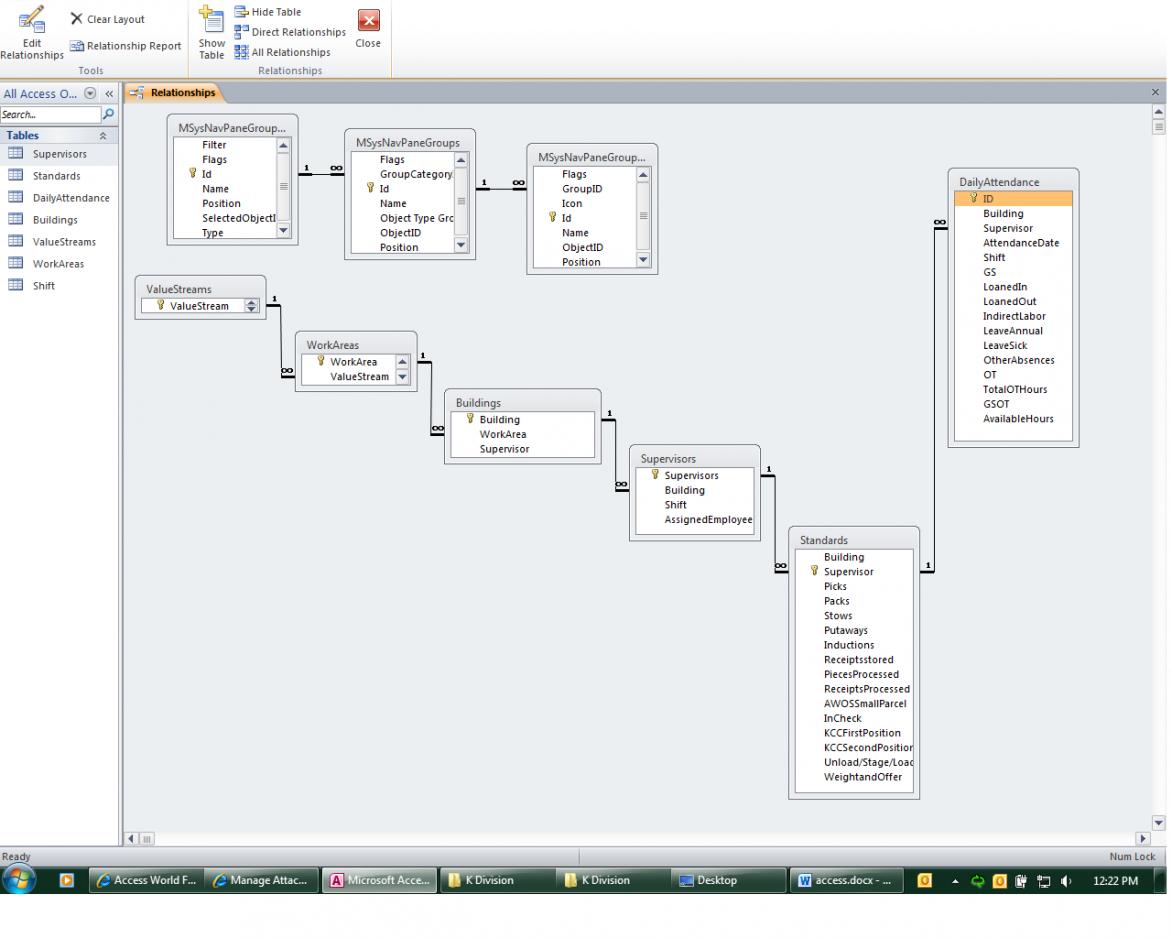The image size is (1172, 938).
Task: Open the Edit Relationships tool
Action: [x=31, y=32]
